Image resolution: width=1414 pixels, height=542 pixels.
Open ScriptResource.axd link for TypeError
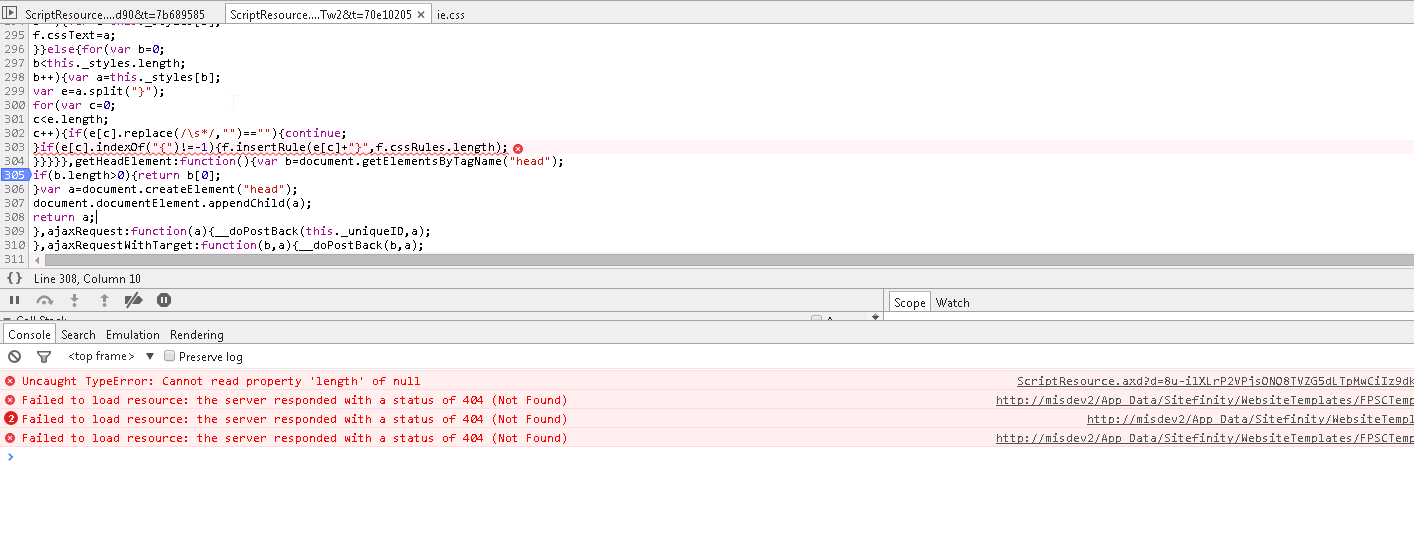tap(1214, 381)
